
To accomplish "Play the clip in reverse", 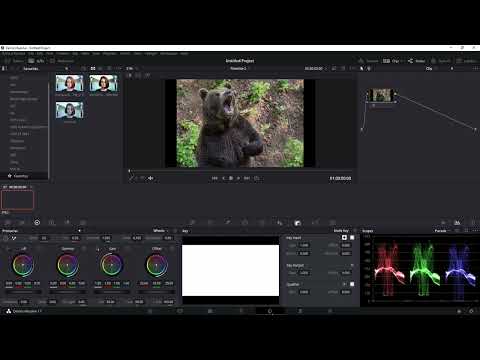I will pyautogui.click(x=223, y=178).
